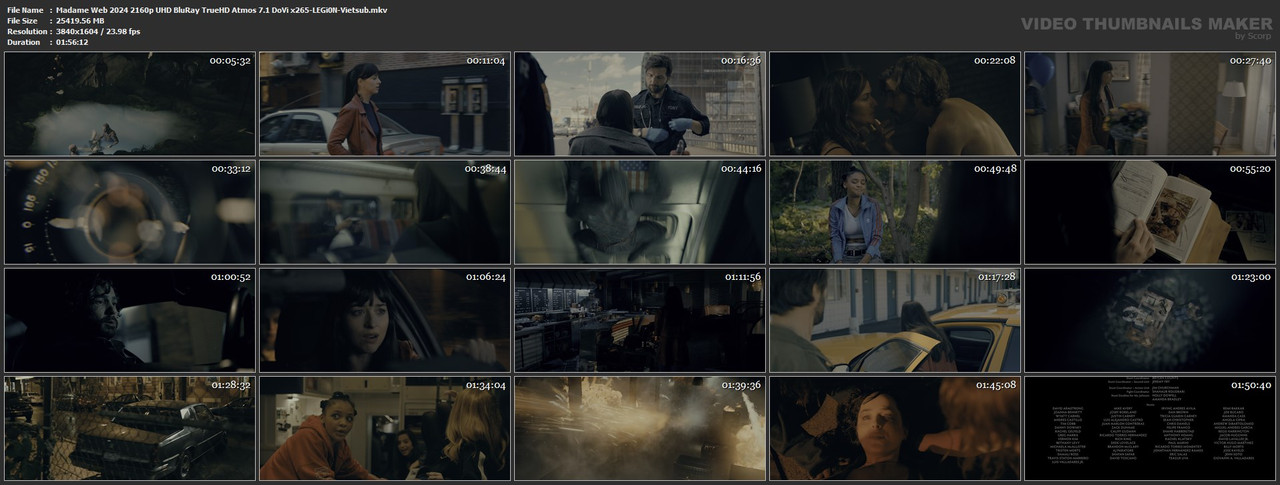Select the thumbnail at timestamp 01:17:28
This screenshot has width=1280, height=485.
(895, 320)
